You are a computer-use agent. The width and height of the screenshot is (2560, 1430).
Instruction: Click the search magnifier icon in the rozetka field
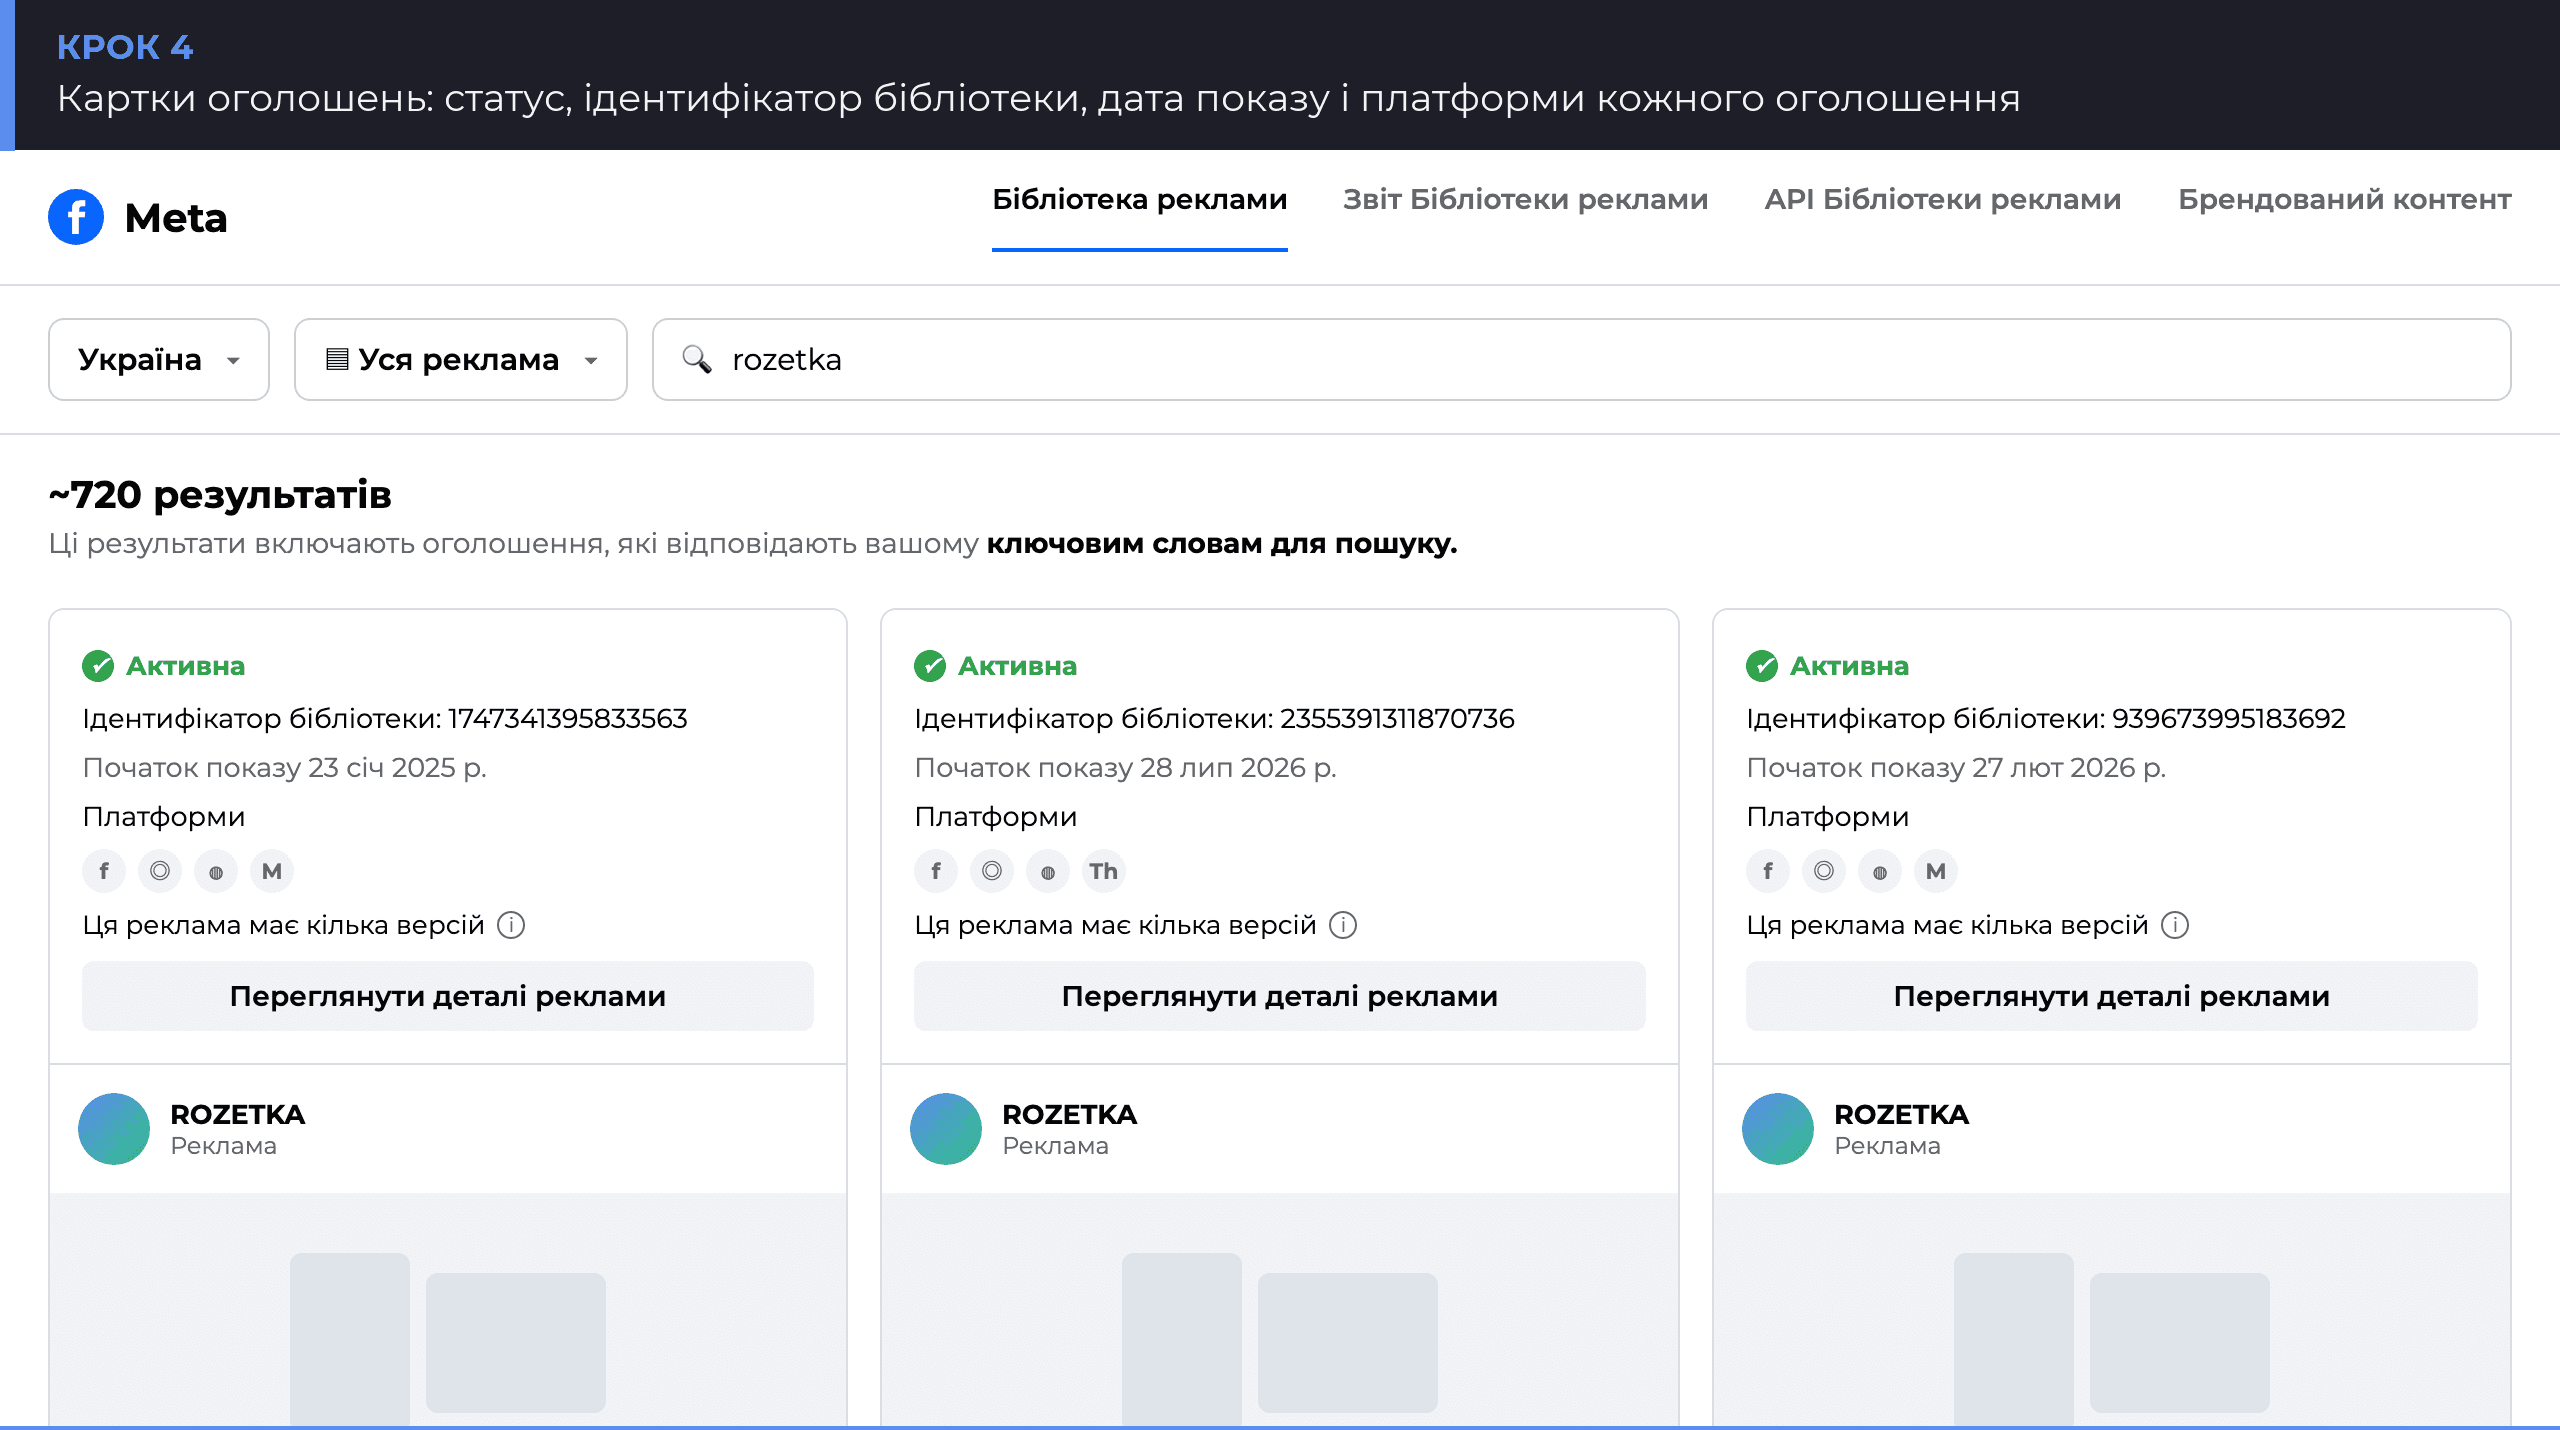pos(697,359)
